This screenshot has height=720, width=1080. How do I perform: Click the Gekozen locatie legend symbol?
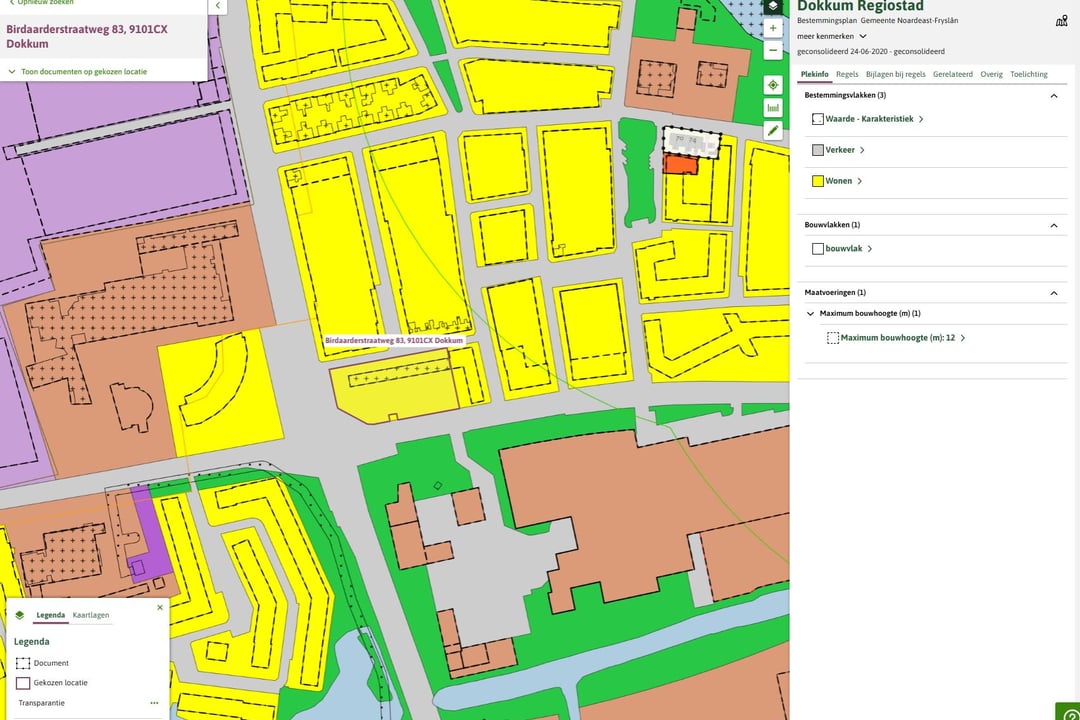(23, 683)
